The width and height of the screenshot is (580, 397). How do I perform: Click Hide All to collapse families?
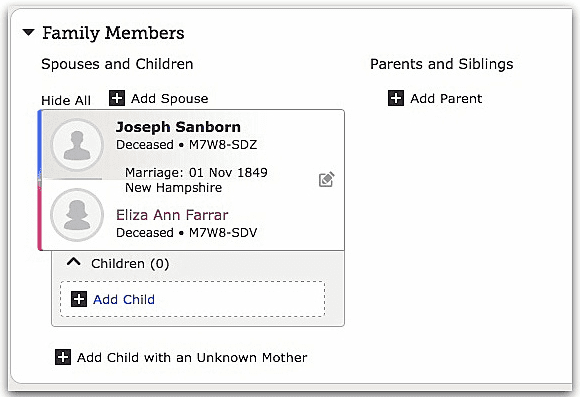[66, 100]
